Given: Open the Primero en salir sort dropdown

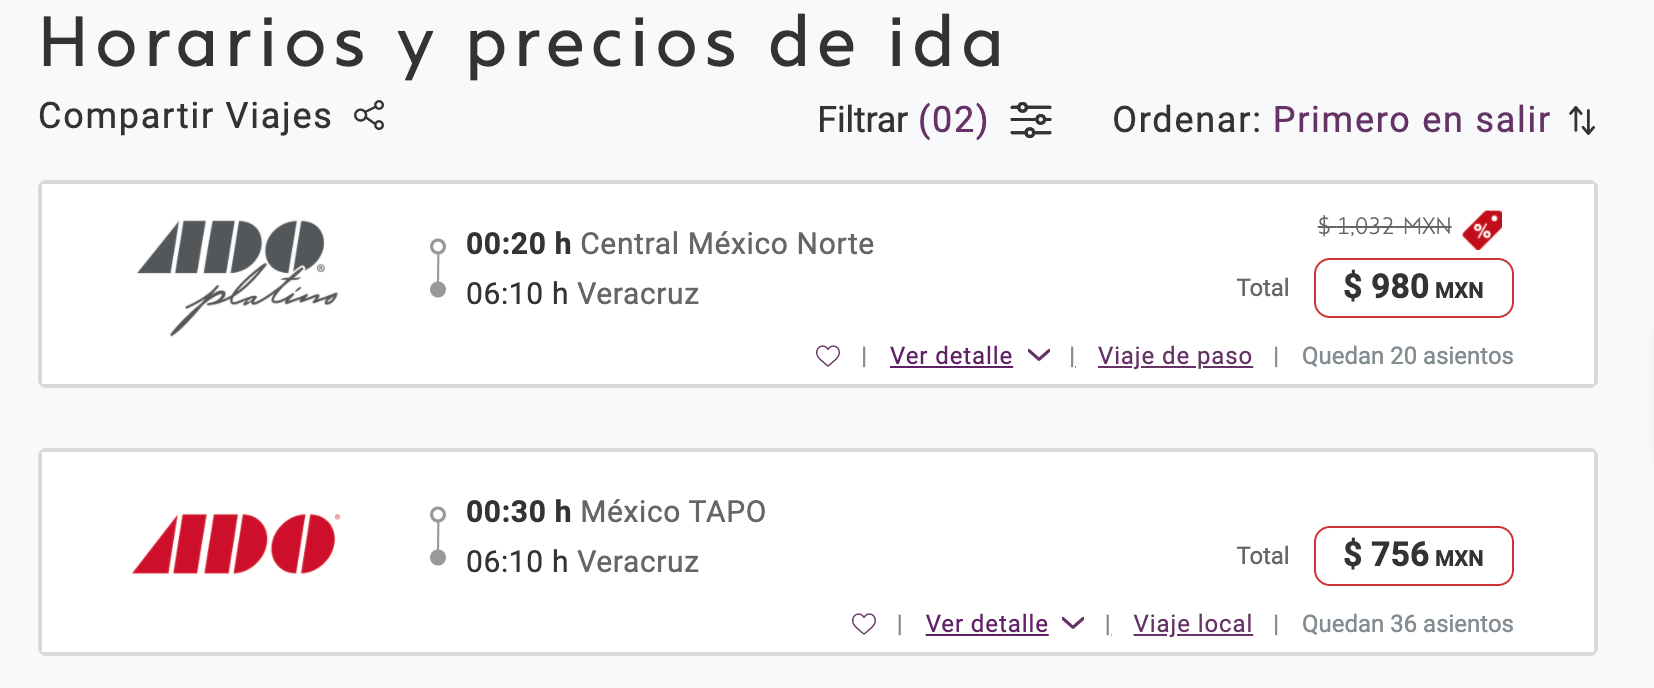Looking at the screenshot, I should tap(1411, 120).
